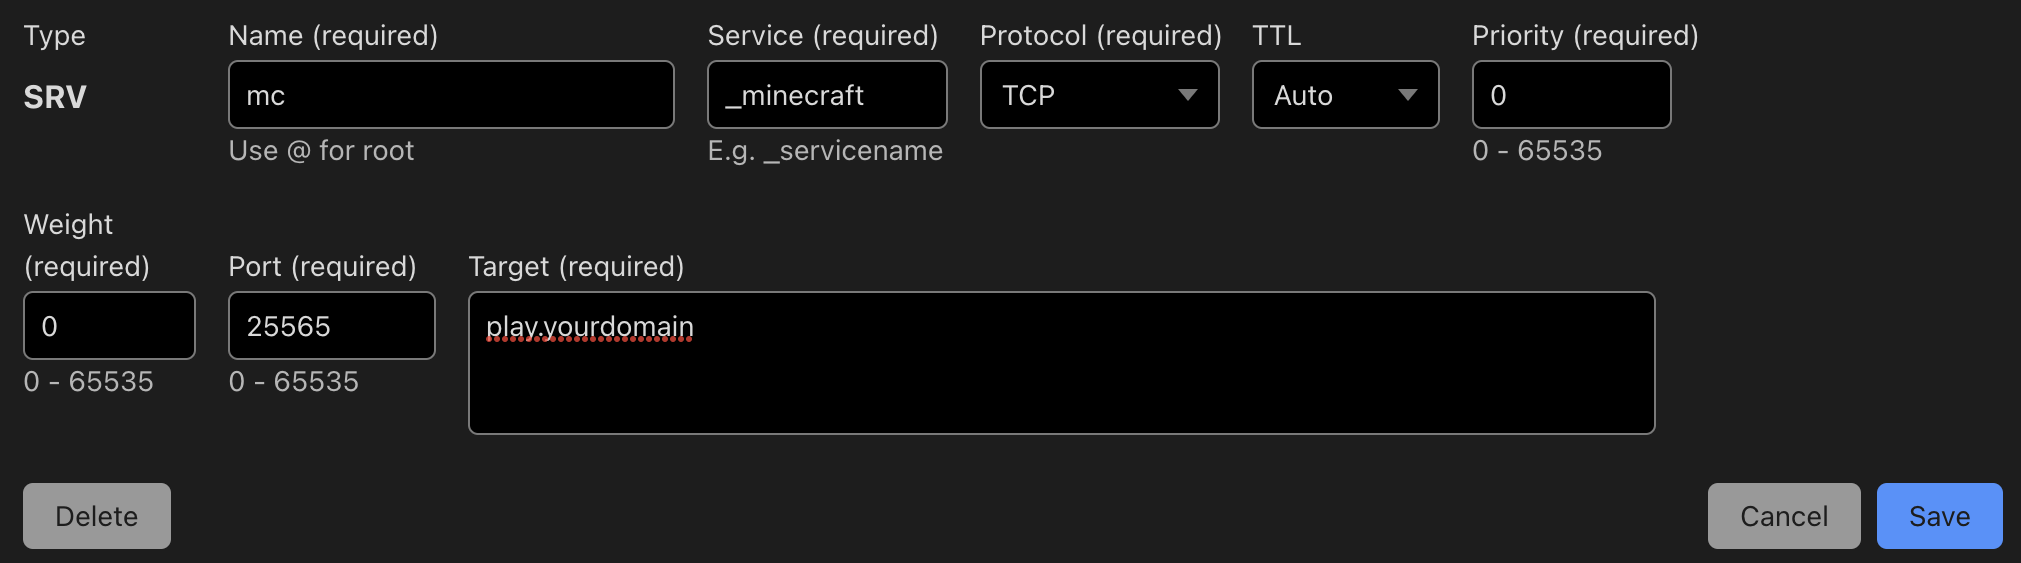The image size is (2021, 563).
Task: Cancel editing the SRV record
Action: point(1783,516)
